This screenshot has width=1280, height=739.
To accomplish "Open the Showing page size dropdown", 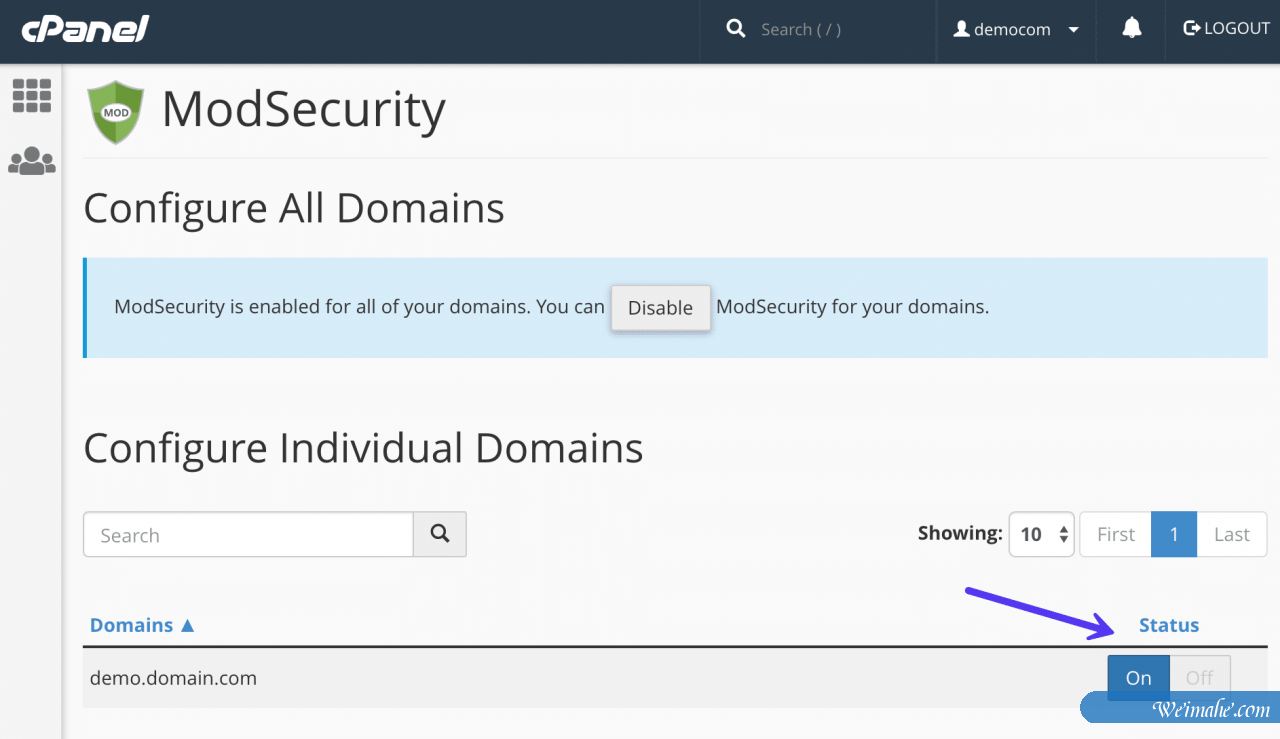I will 1041,534.
